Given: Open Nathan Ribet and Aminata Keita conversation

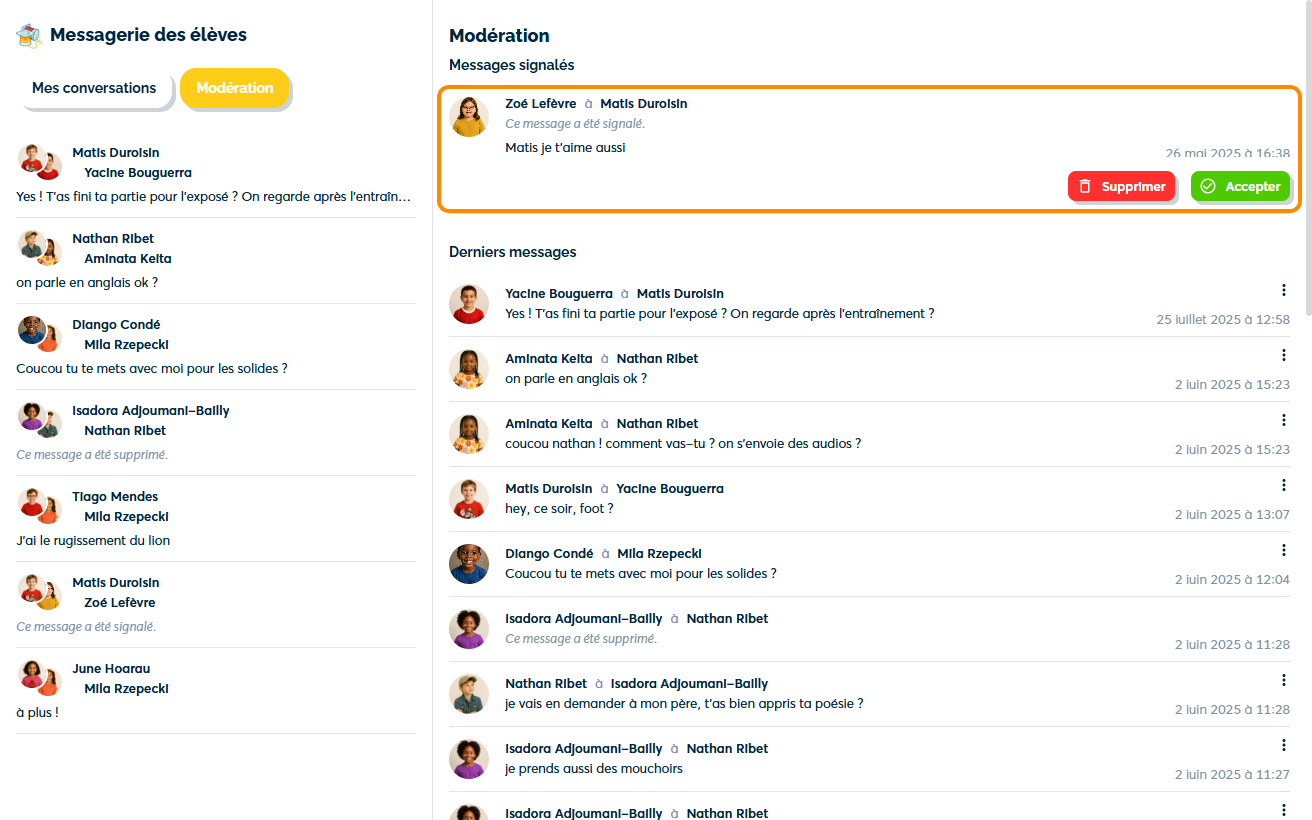Looking at the screenshot, I should [x=215, y=261].
